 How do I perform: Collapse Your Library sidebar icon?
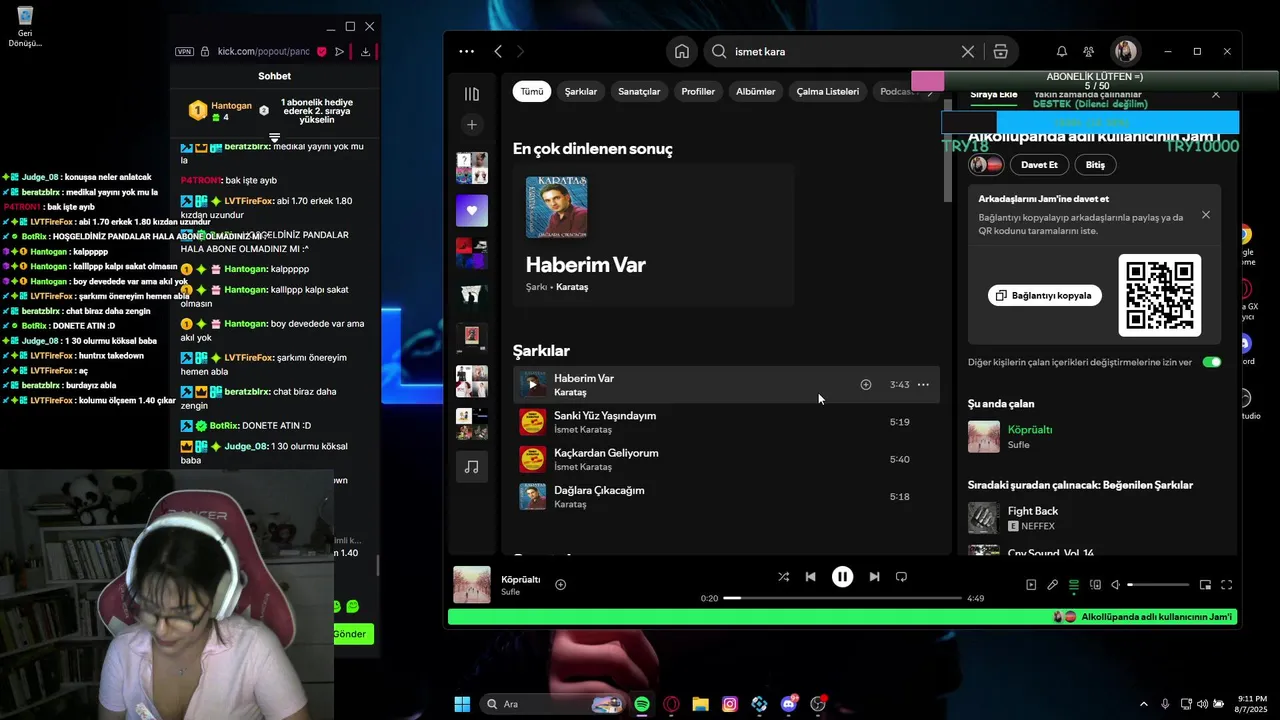[x=472, y=93]
